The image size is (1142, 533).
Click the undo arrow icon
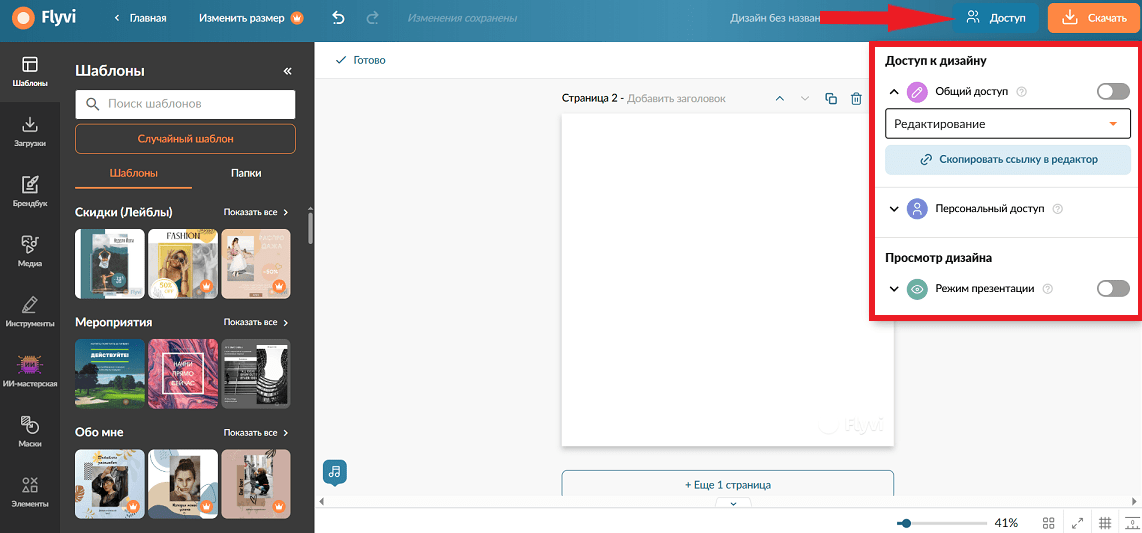pyautogui.click(x=338, y=18)
